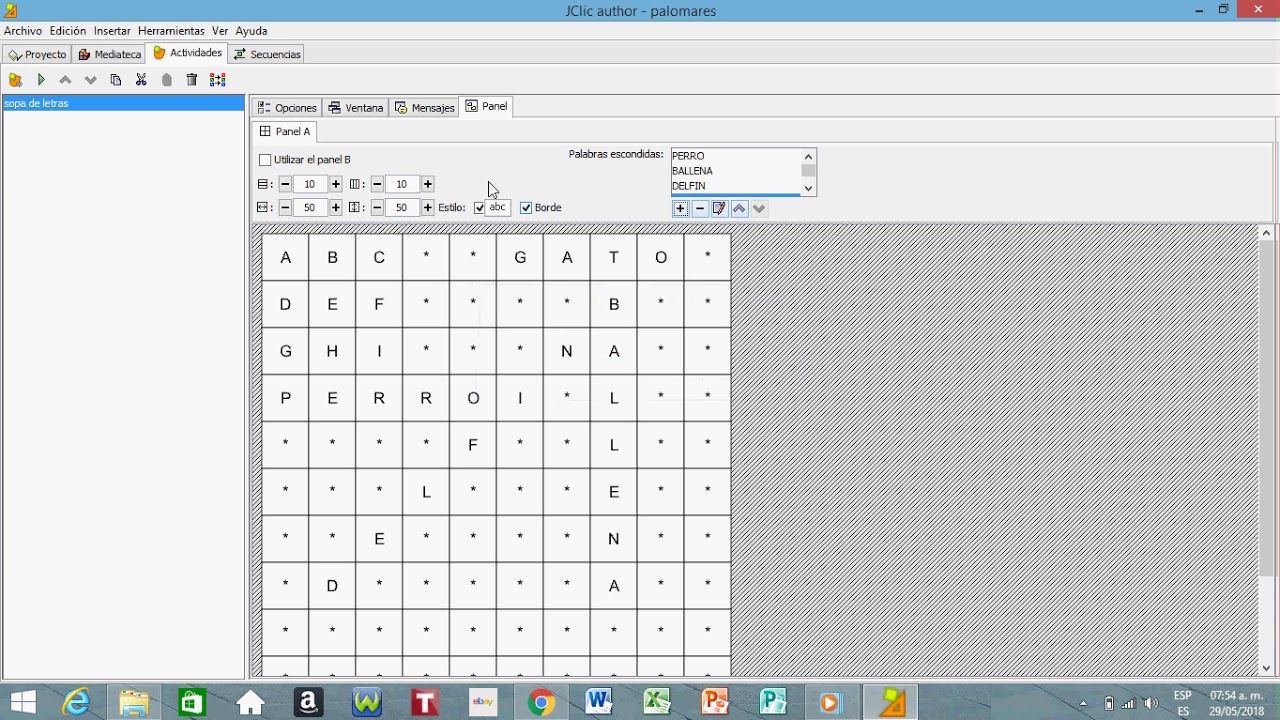Screen dimensions: 1280x720
Task: Switch to the Secuencias tab
Action: 267,54
